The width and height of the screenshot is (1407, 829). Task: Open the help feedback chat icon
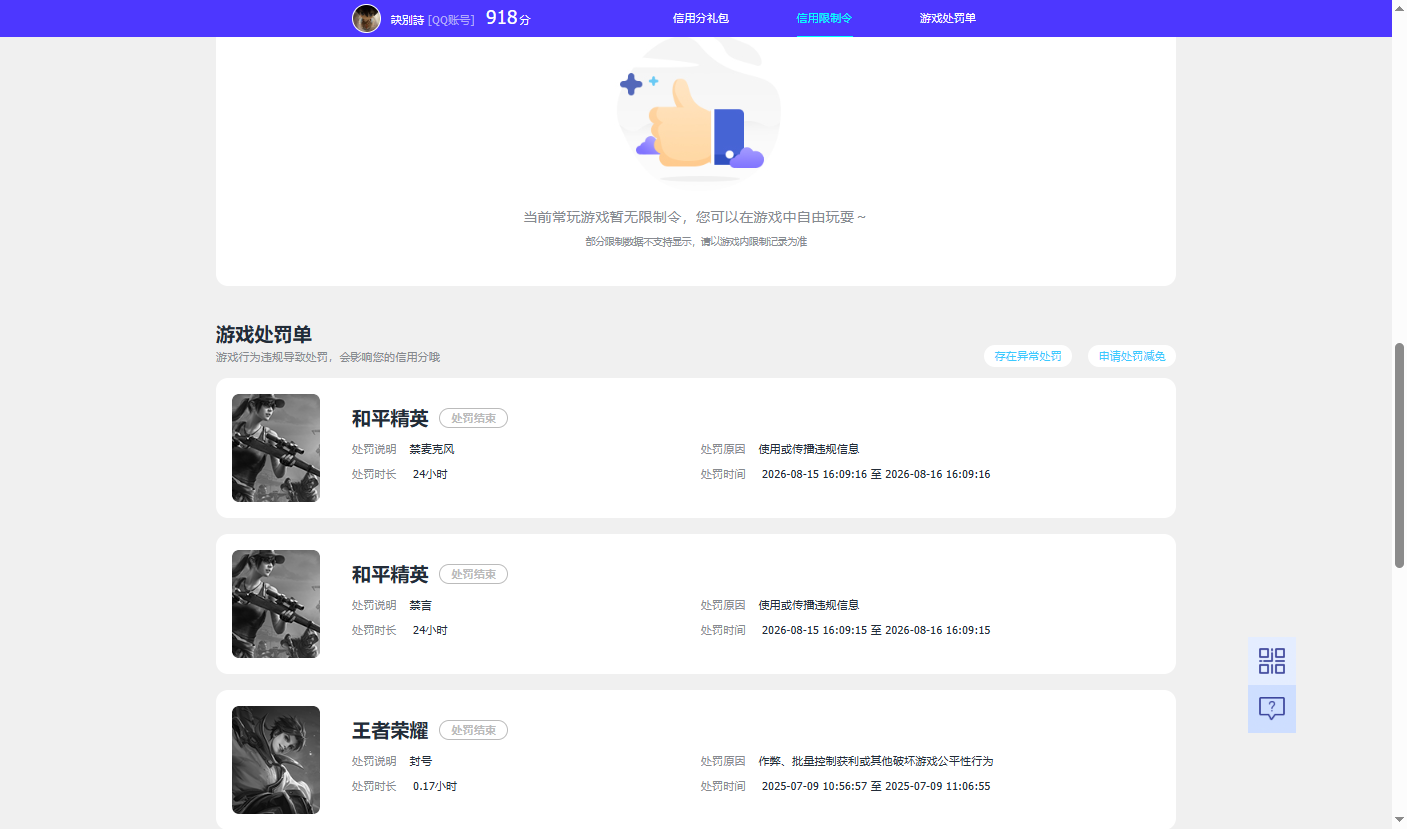tap(1271, 709)
